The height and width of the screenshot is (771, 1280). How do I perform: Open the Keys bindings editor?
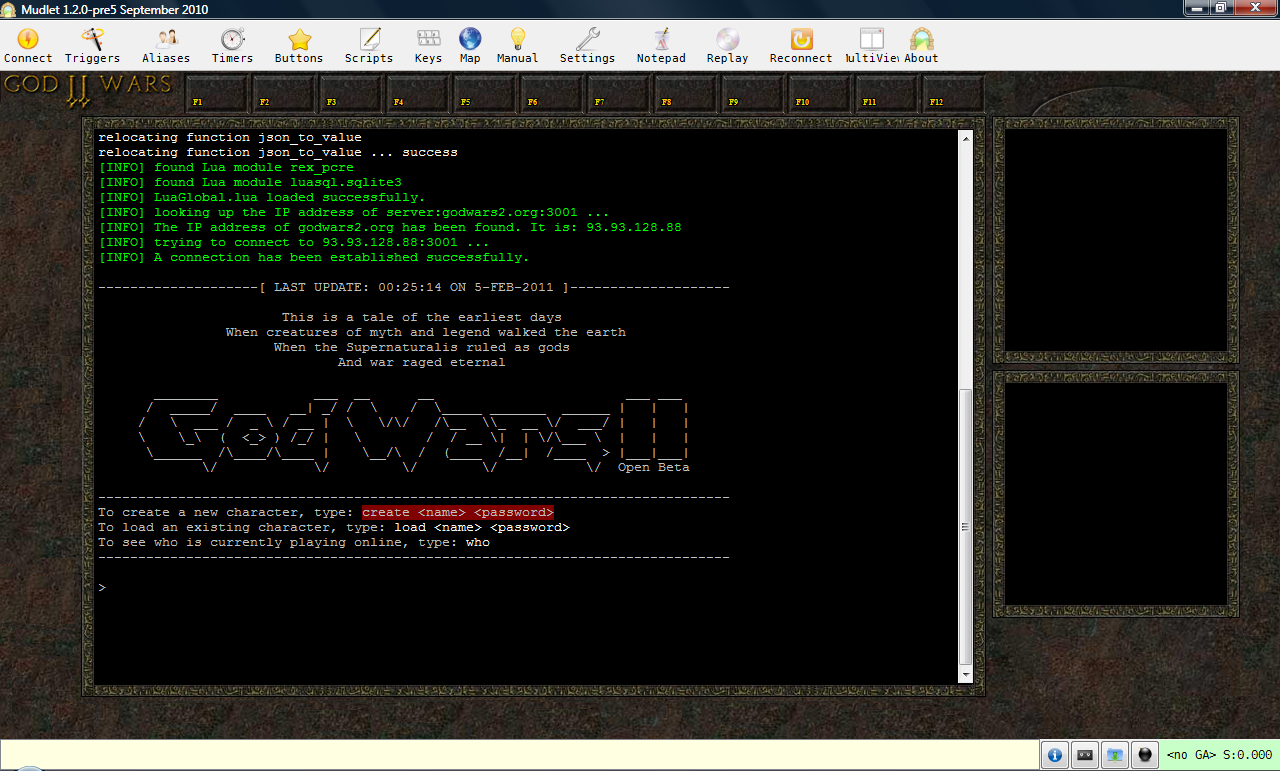point(428,46)
